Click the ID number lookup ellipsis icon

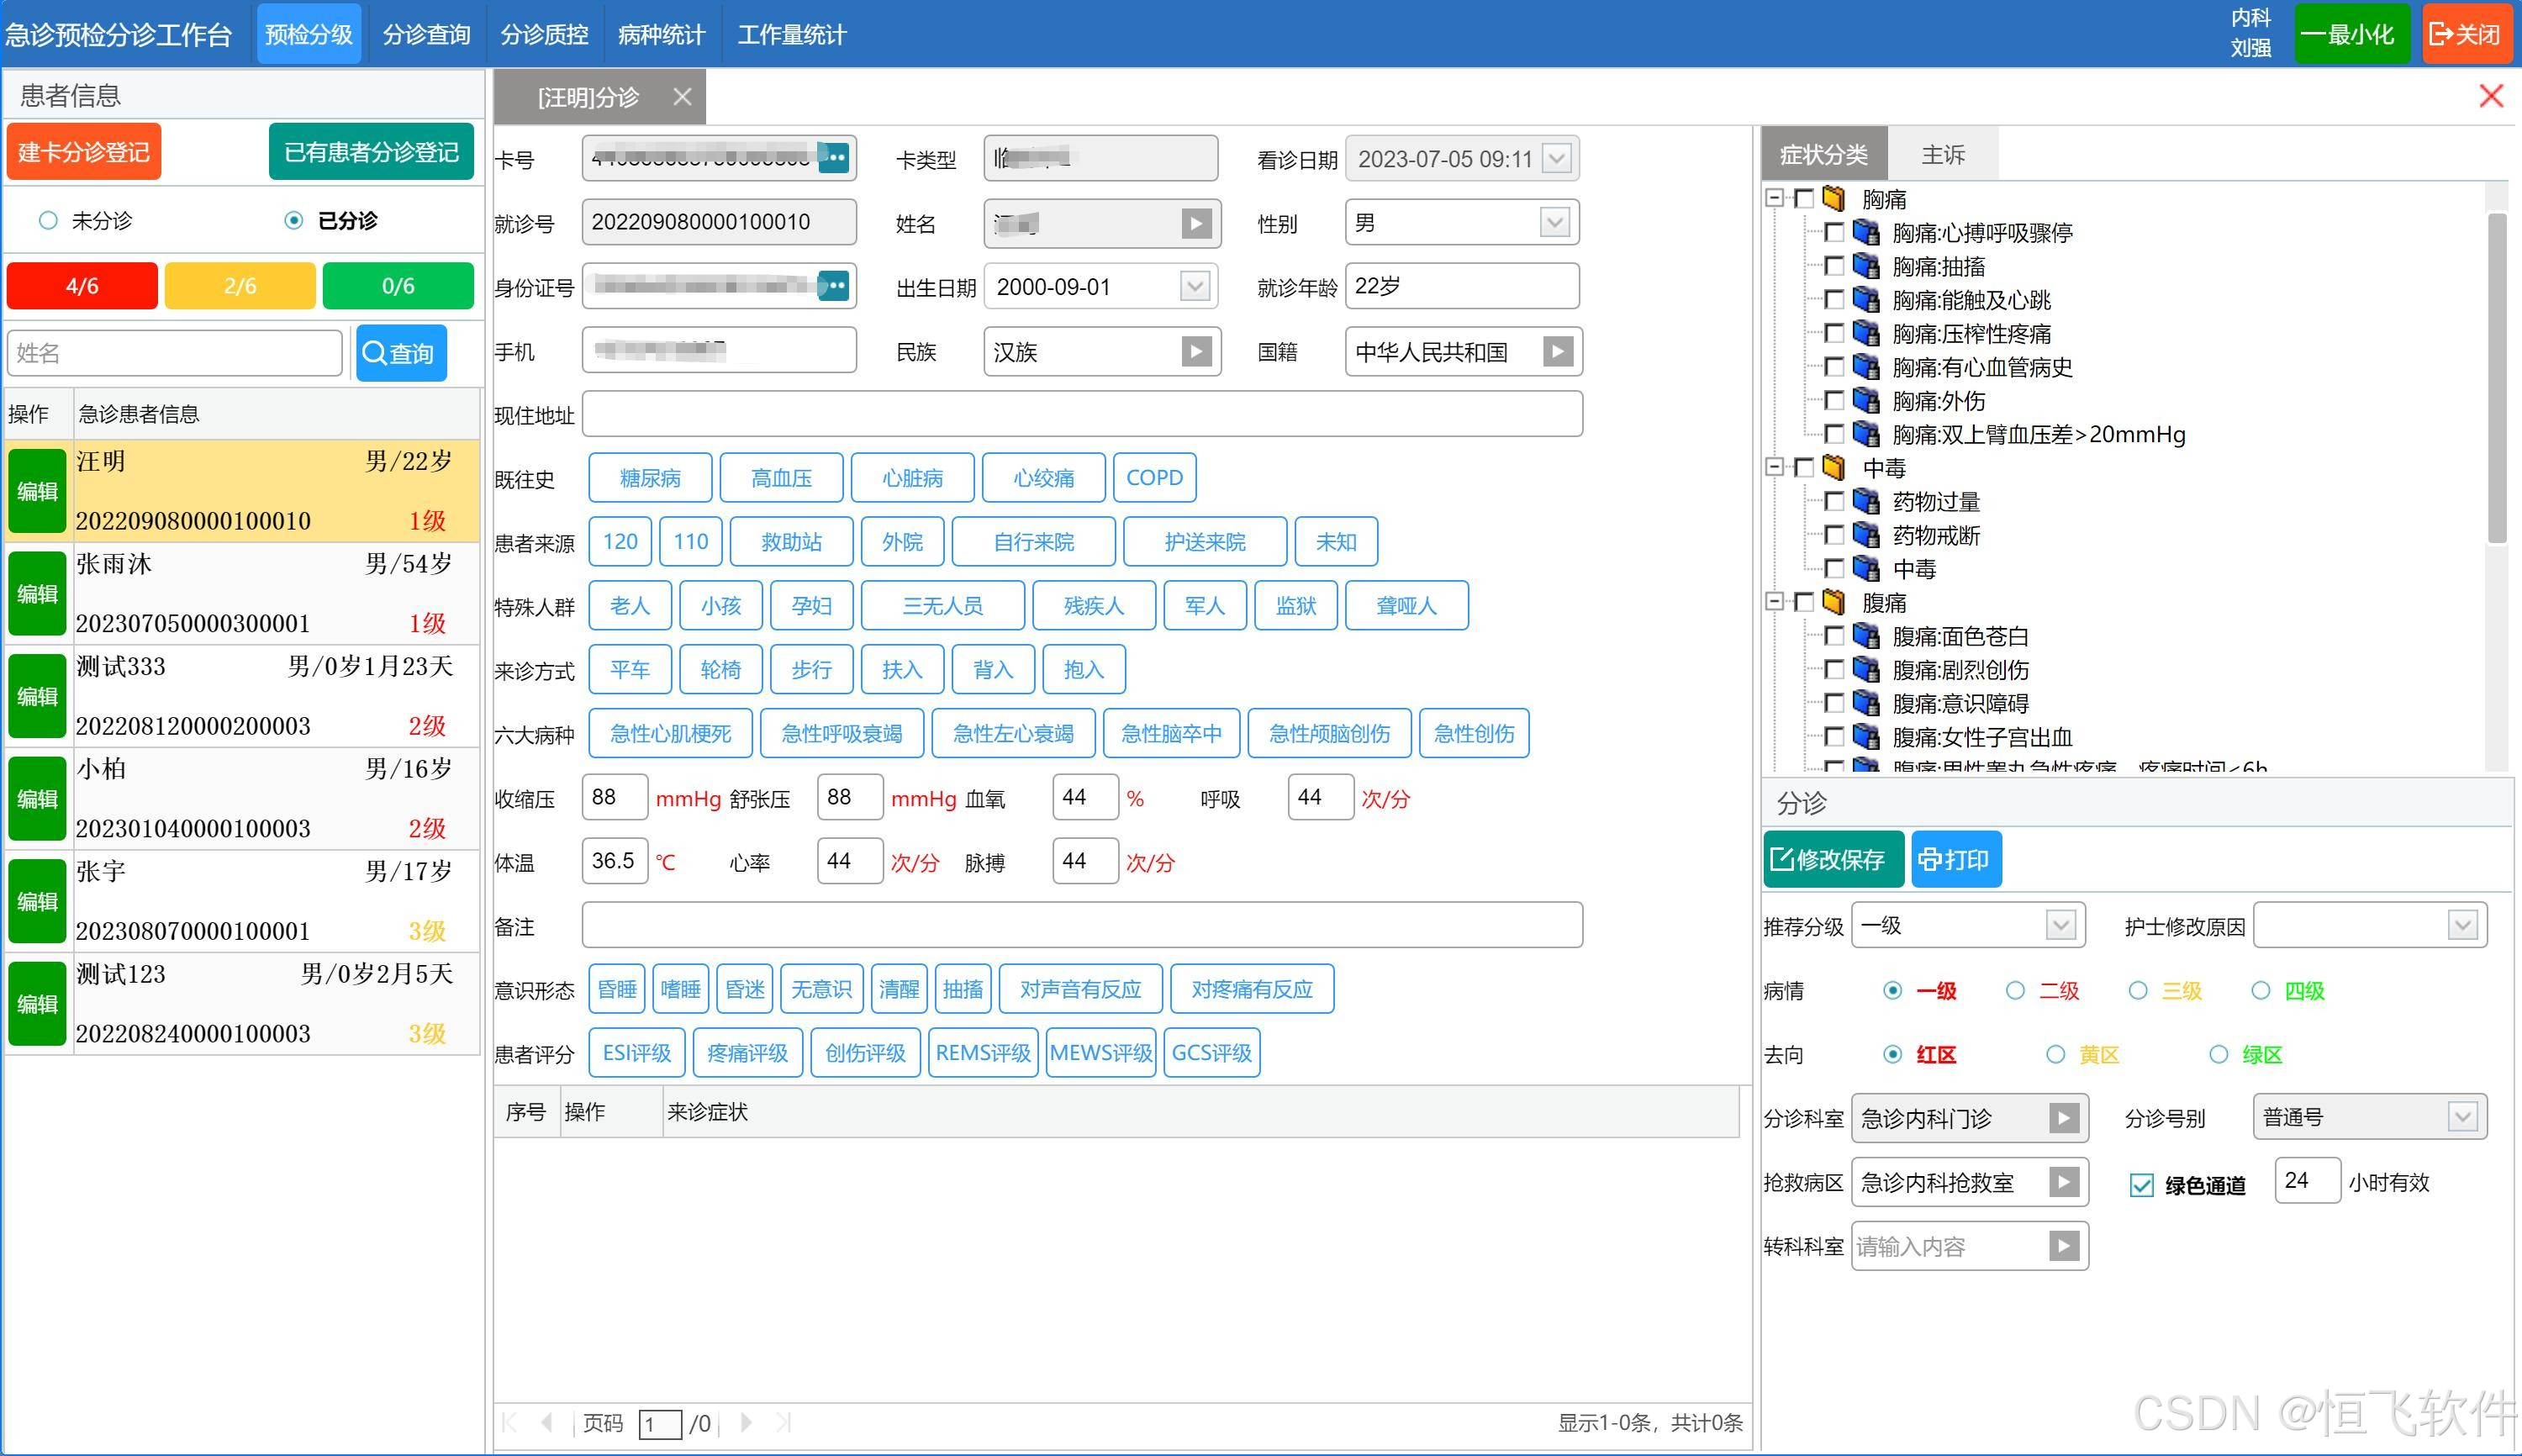point(833,286)
